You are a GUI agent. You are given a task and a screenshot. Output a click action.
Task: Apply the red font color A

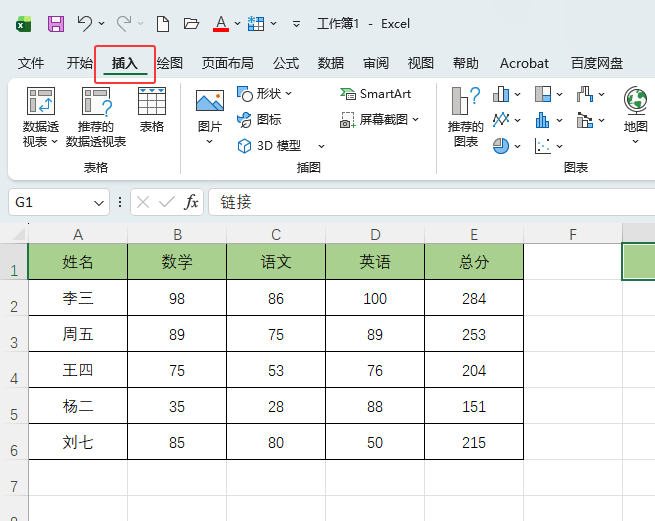point(221,24)
